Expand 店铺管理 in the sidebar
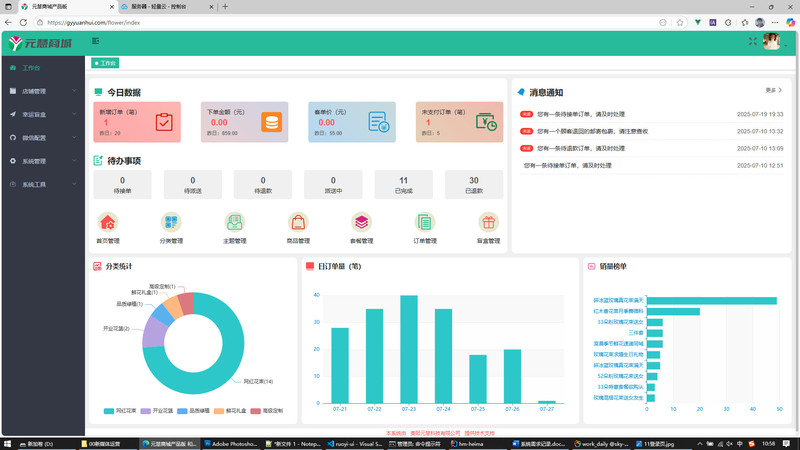Screen dimensions: 800x450 43,91
